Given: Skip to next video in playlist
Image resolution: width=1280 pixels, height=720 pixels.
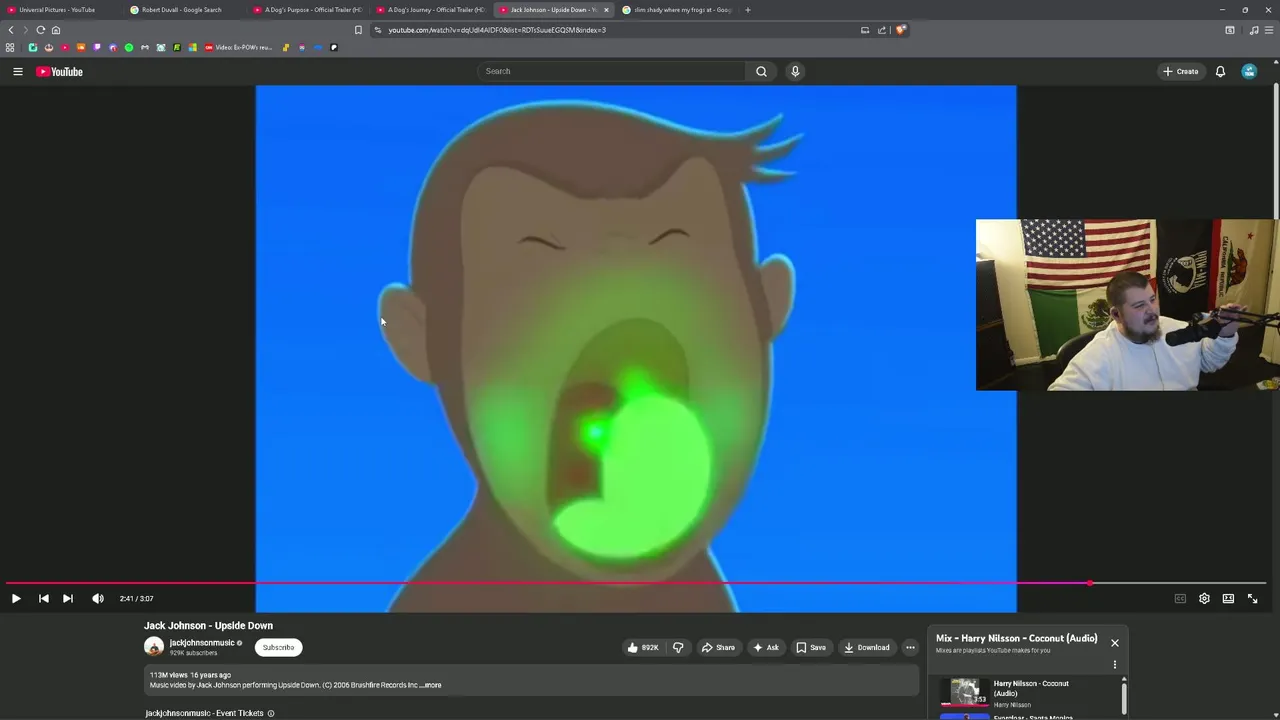Looking at the screenshot, I should point(67,598).
